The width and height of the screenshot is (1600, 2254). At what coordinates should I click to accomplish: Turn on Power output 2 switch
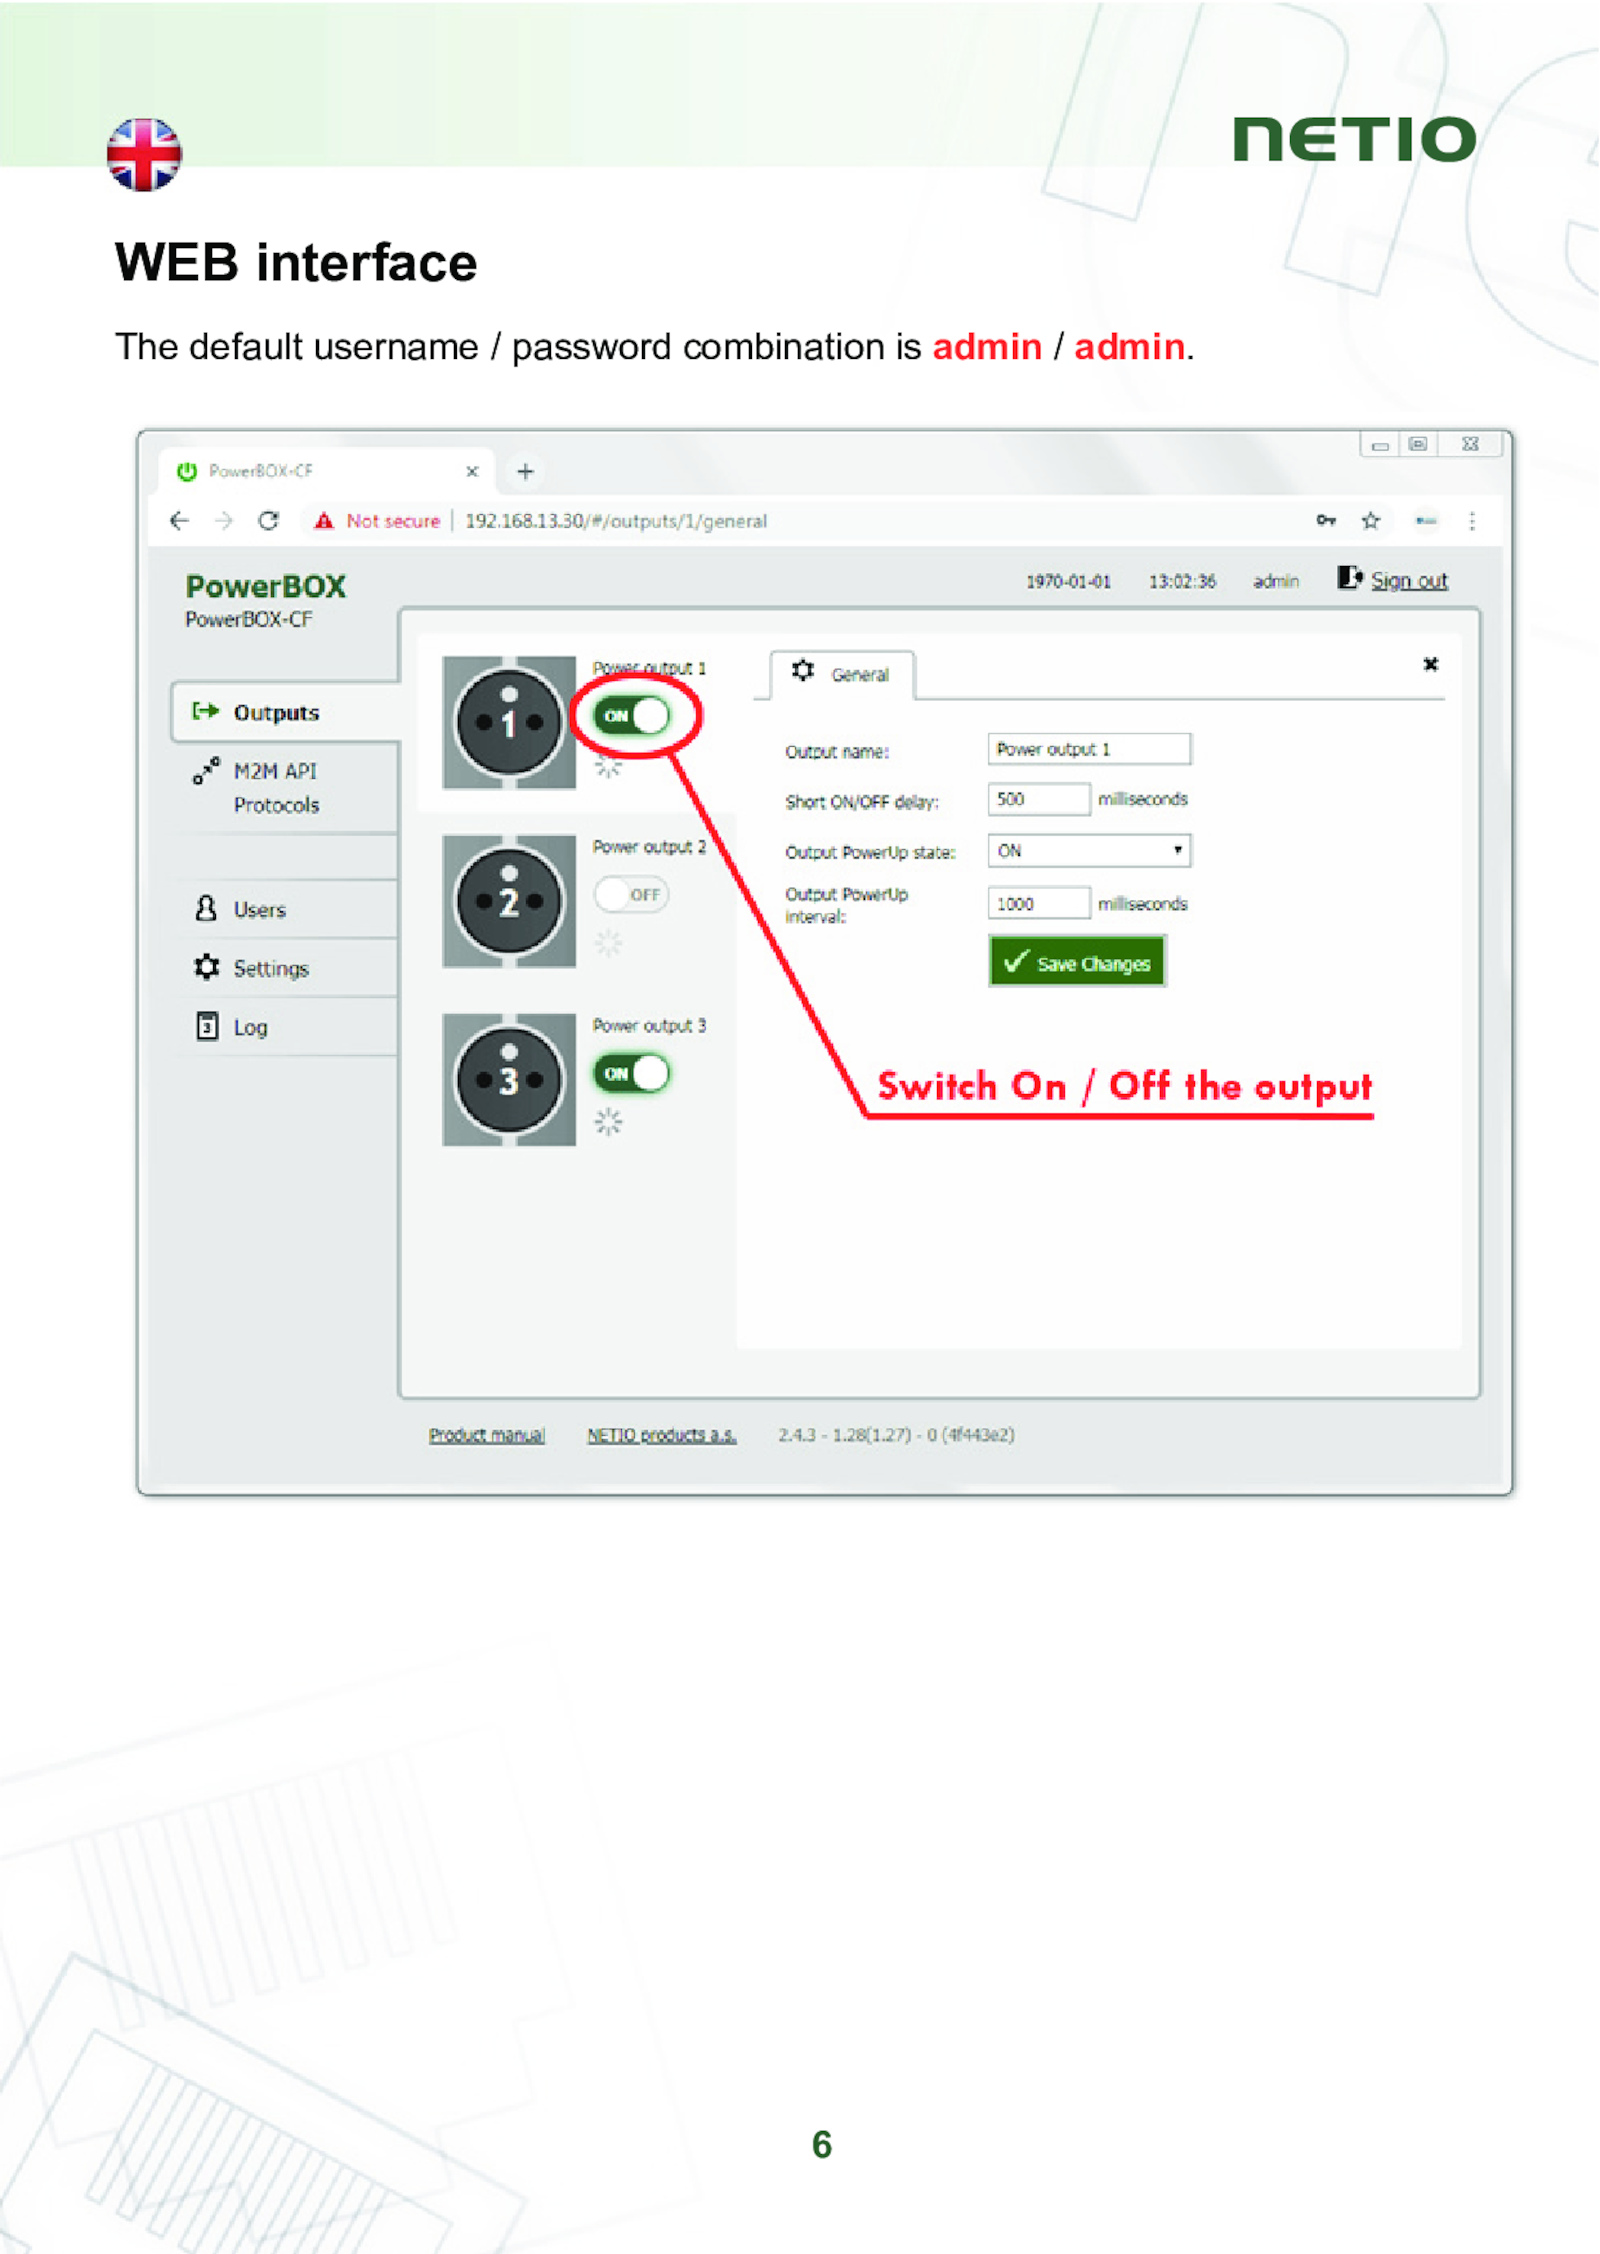pos(631,894)
